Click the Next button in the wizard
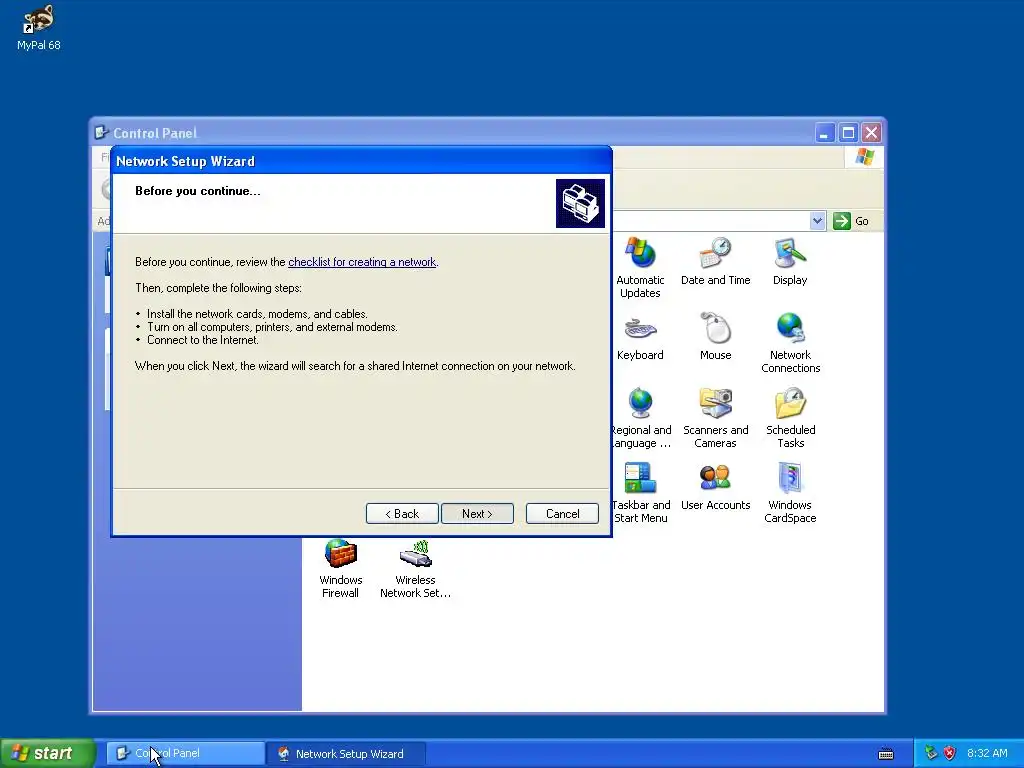Screen dimensions: 1024x768 tap(477, 514)
